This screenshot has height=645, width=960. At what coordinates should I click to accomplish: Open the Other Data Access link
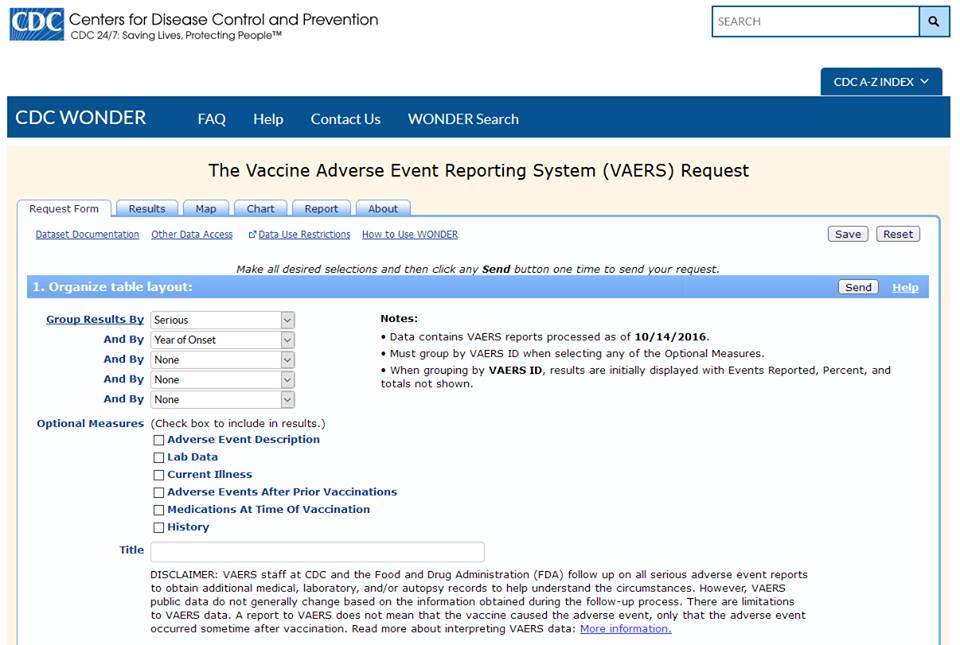[x=192, y=234]
